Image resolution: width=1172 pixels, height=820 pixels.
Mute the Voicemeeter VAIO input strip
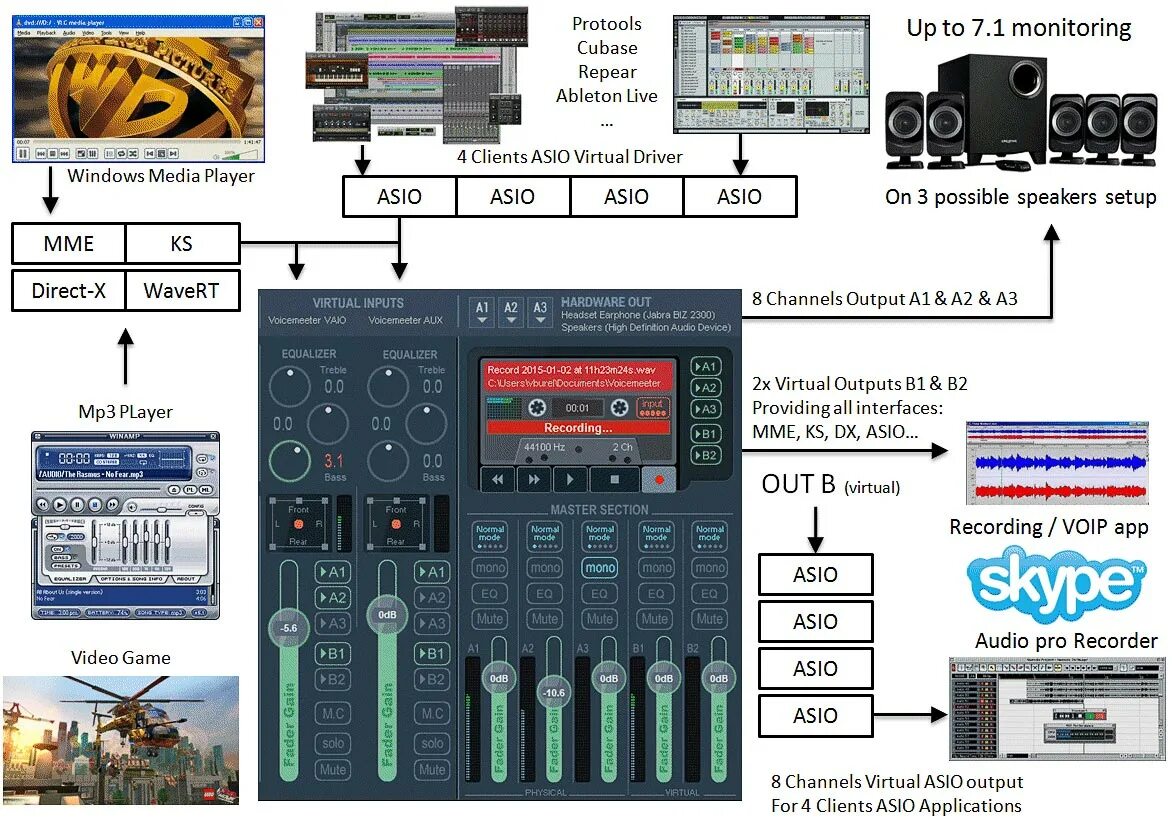coord(333,769)
